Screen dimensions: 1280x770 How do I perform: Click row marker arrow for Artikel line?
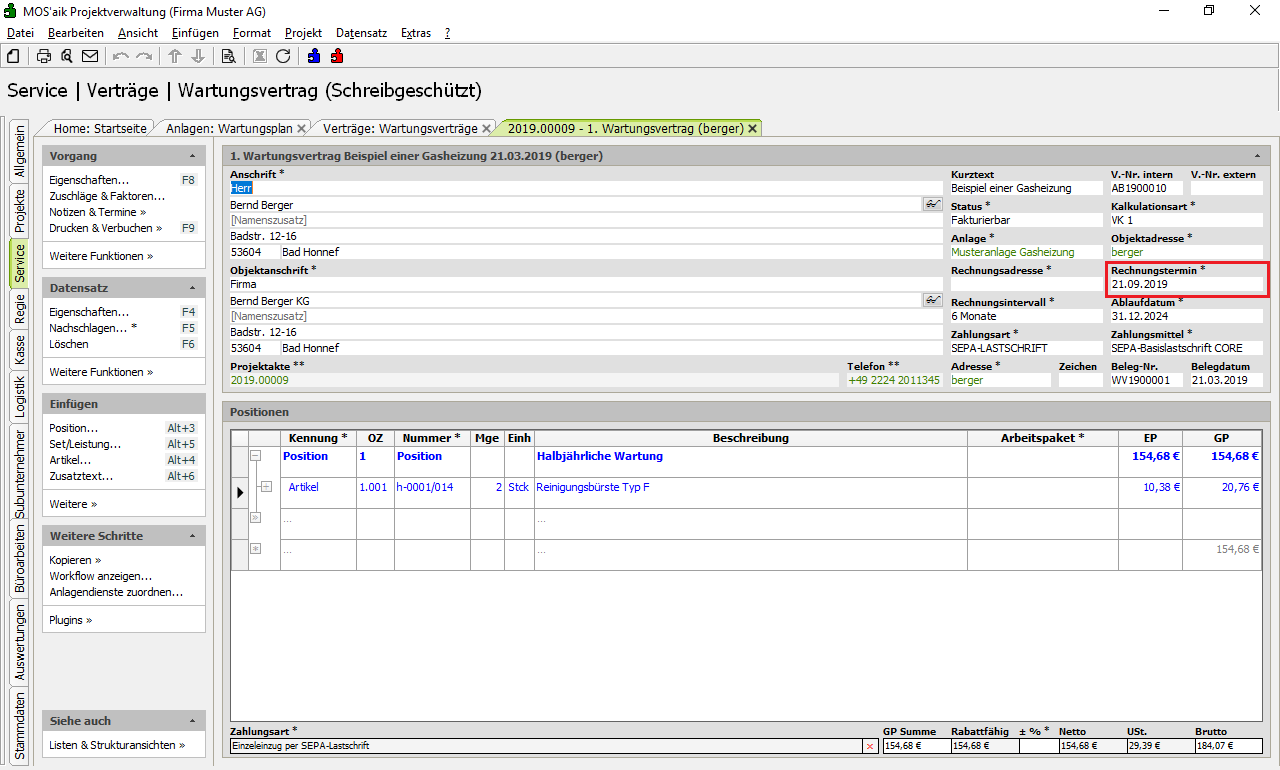point(240,492)
